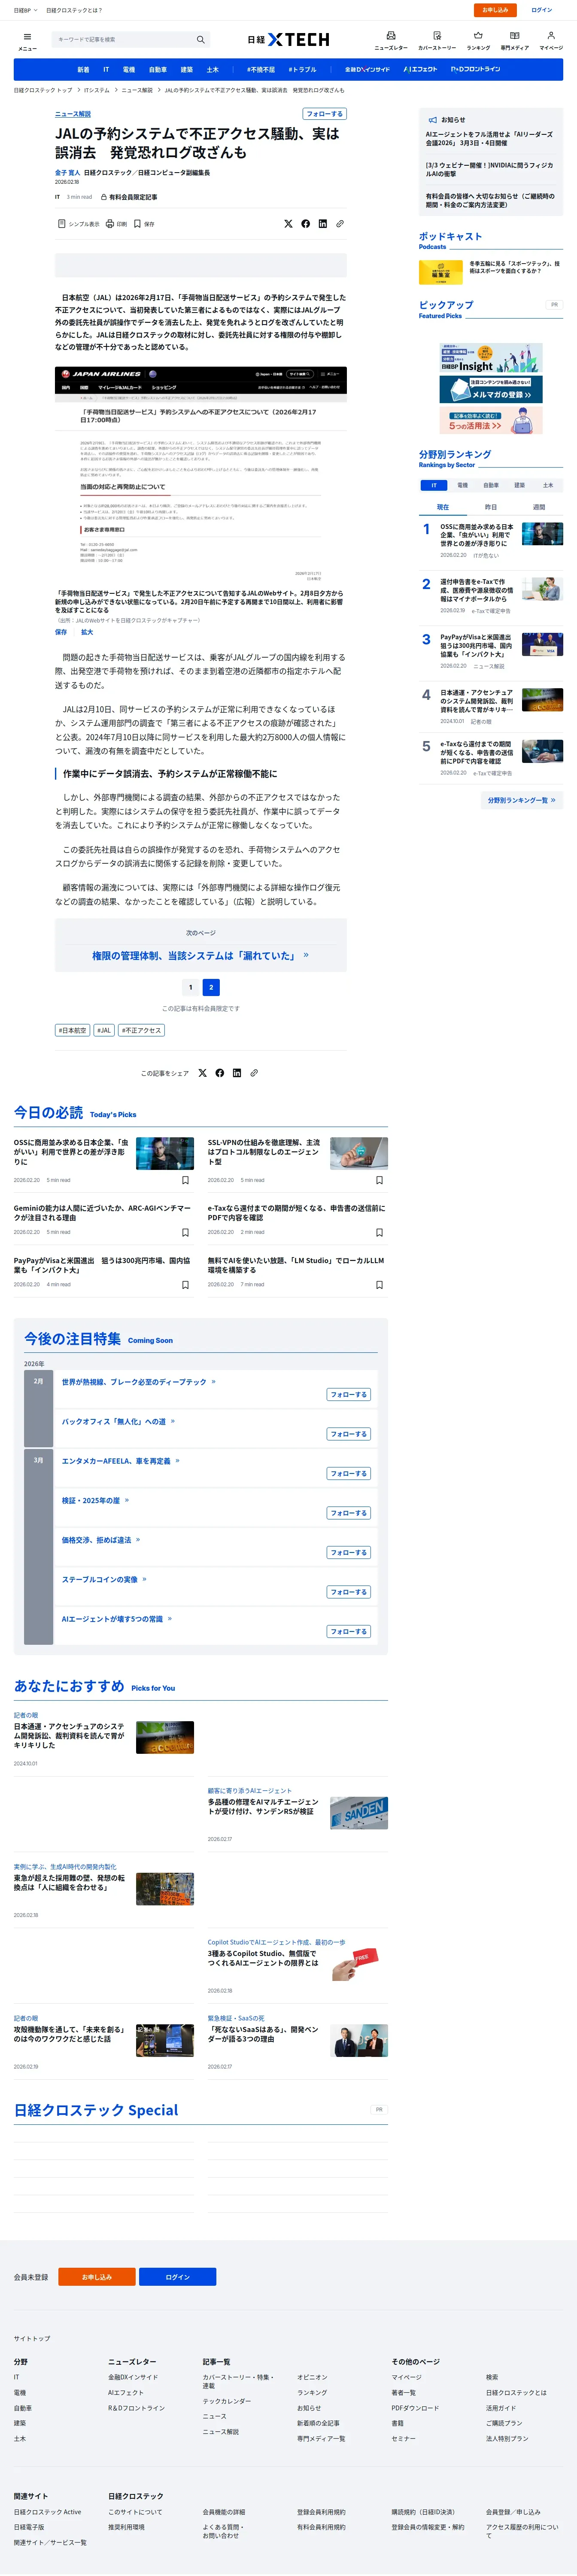The height and width of the screenshot is (2576, 577).
Task: Follow the ステーブルコインの実像 feature
Action: pos(349,1592)
